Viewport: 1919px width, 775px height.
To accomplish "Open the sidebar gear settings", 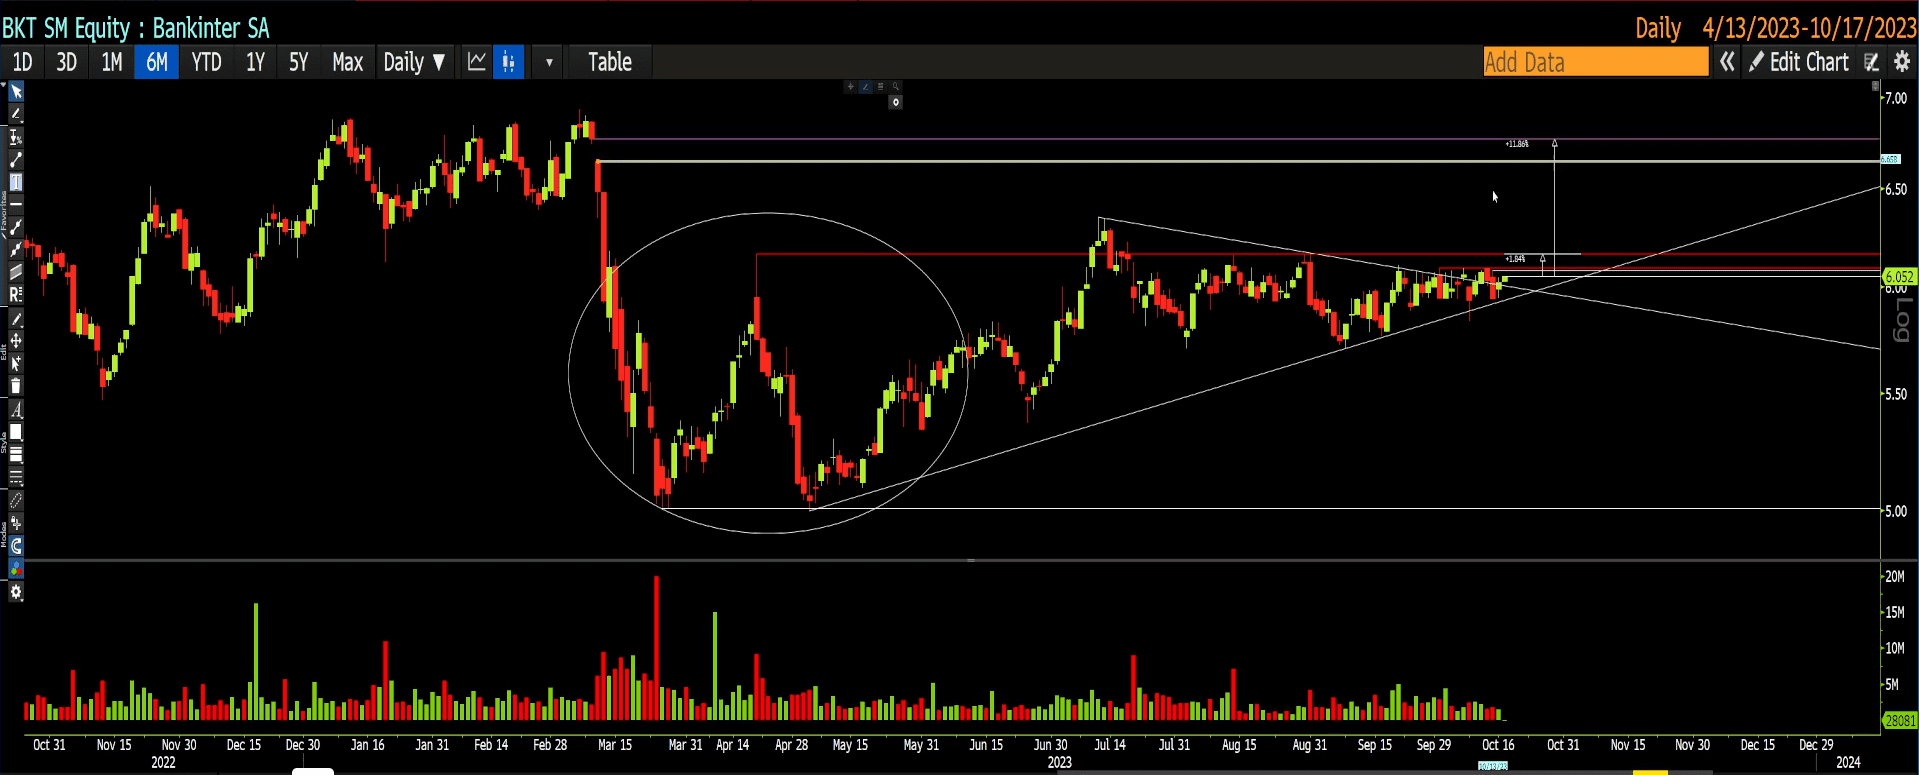I will pos(16,592).
